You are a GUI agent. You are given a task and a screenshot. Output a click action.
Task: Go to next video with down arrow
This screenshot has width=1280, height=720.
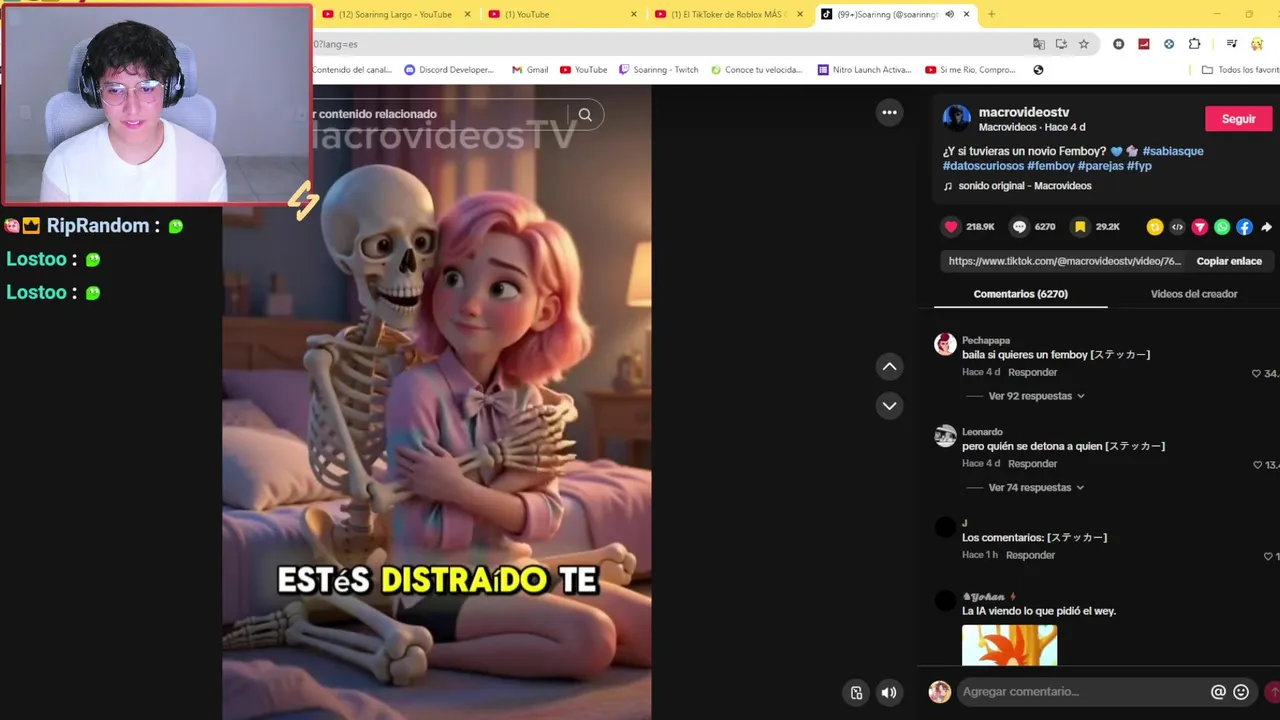(x=889, y=405)
